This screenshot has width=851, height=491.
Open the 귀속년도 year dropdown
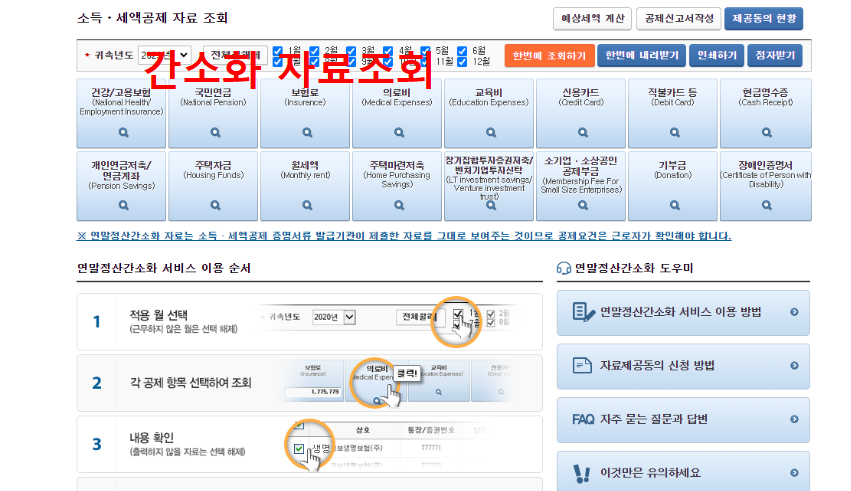164,55
